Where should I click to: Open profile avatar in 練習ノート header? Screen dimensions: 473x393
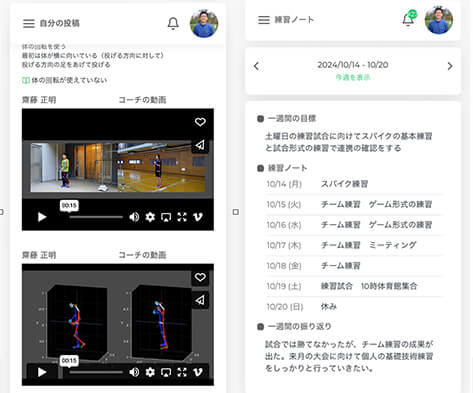tap(439, 20)
